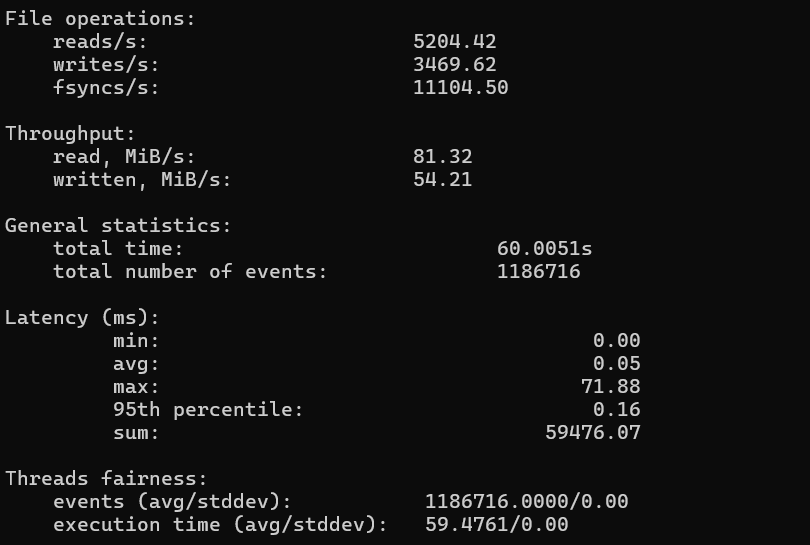Click the latency 'avg:' label
Viewport: 810px width, 545px height.
(x=136, y=364)
